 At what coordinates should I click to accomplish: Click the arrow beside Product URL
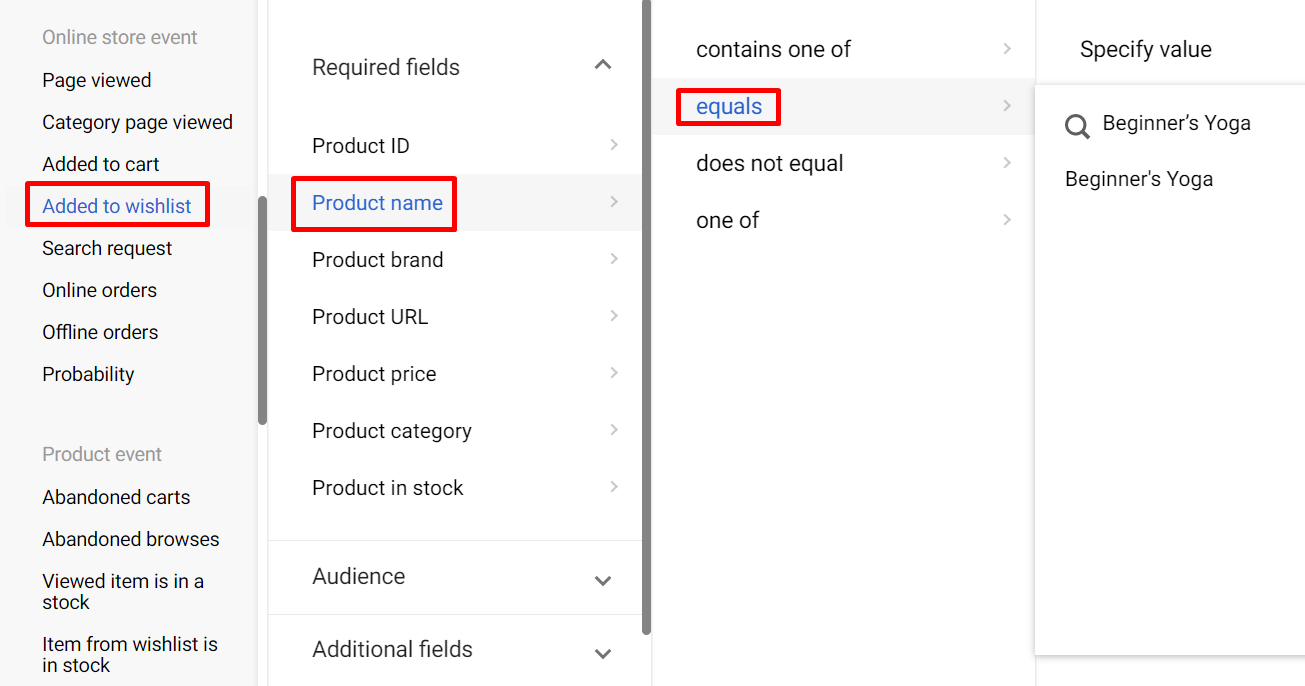(613, 316)
